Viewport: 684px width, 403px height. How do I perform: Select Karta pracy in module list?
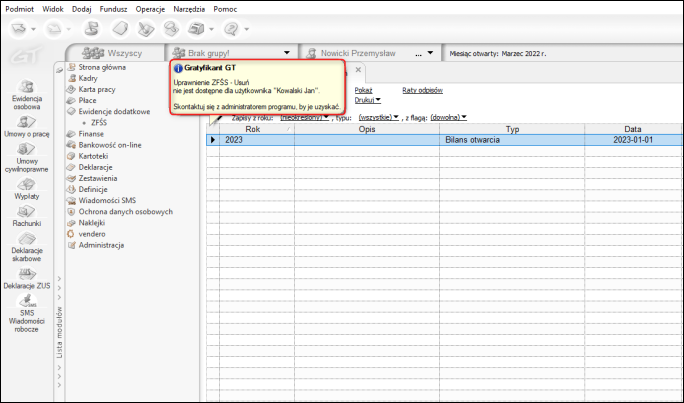coord(97,89)
